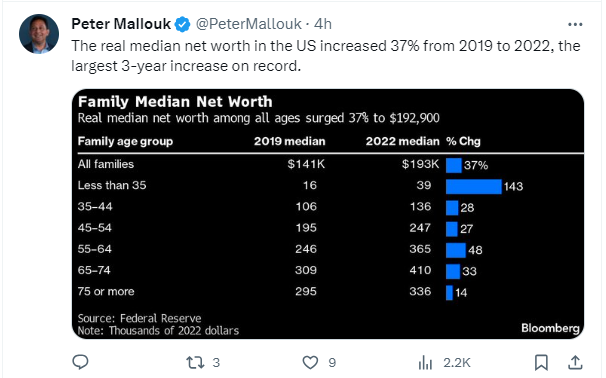Click the All families 37% bar
This screenshot has height=378, width=606.
[454, 165]
